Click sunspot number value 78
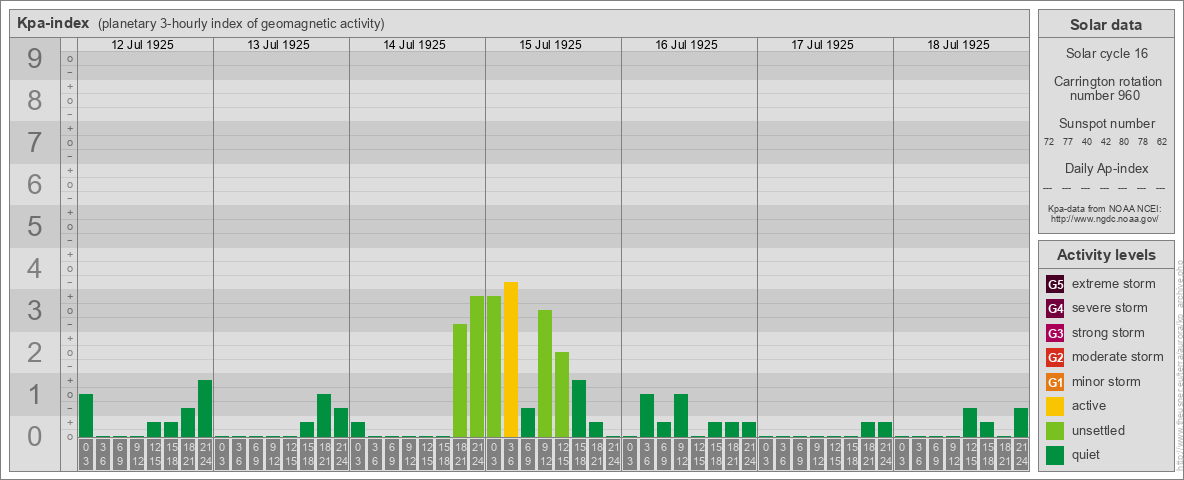The image size is (1184, 480). [x=1143, y=142]
